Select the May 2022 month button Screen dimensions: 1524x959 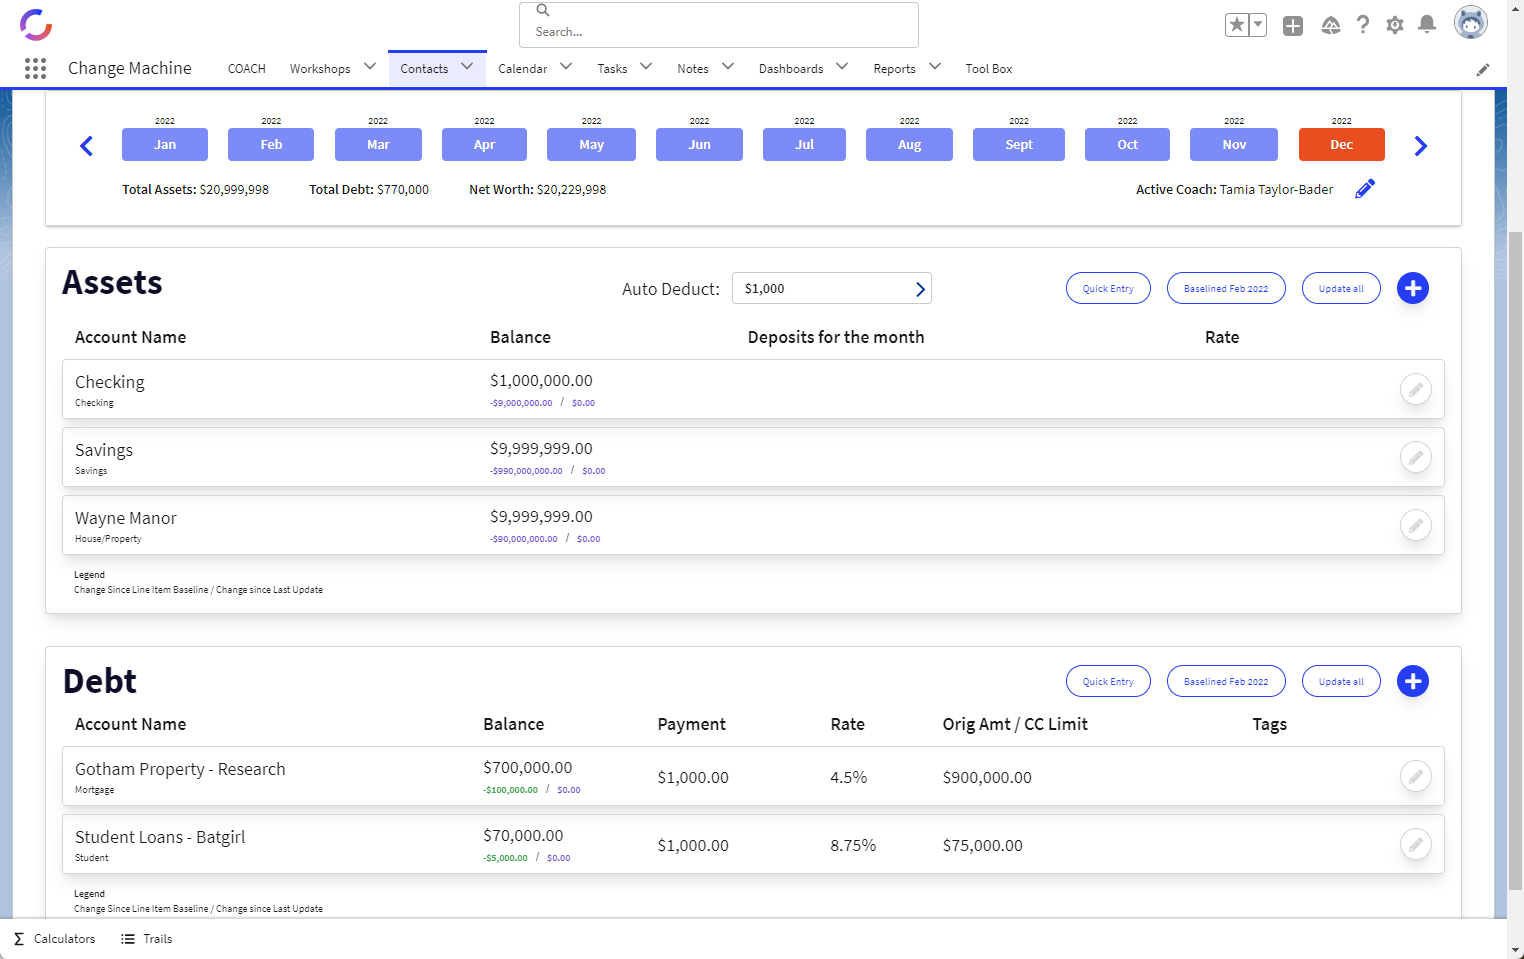coord(591,145)
